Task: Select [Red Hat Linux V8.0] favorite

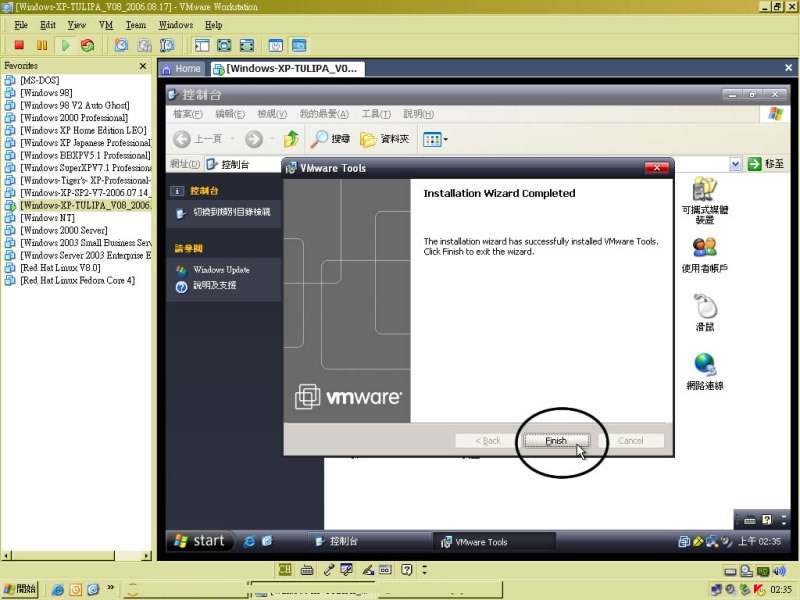Action: point(60,268)
